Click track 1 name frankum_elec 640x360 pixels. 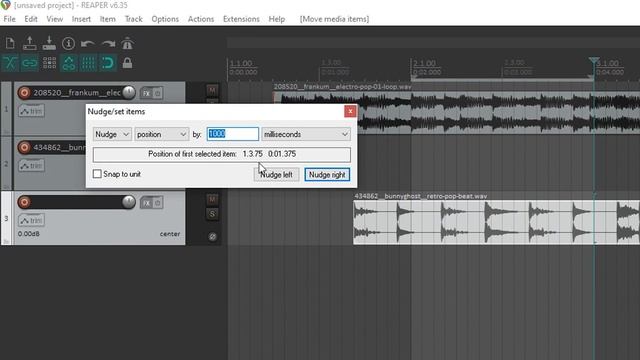click(x=77, y=93)
